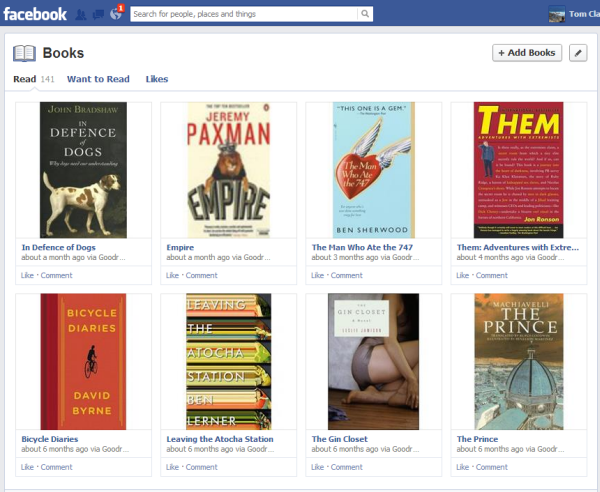Like Them: Adventures with Extremists
This screenshot has width=600, height=492.
pyautogui.click(x=462, y=275)
